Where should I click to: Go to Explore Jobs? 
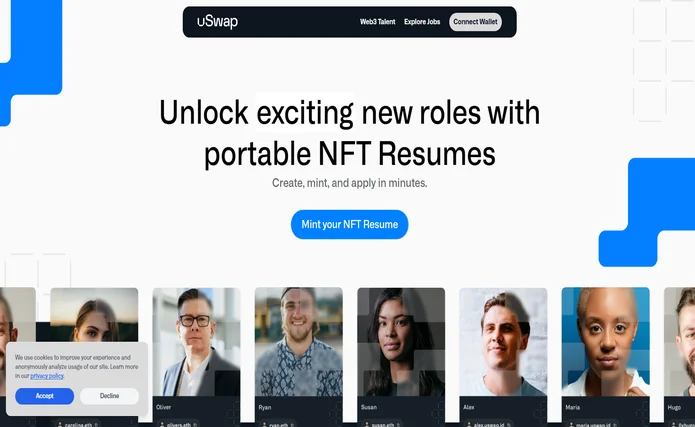click(x=422, y=22)
